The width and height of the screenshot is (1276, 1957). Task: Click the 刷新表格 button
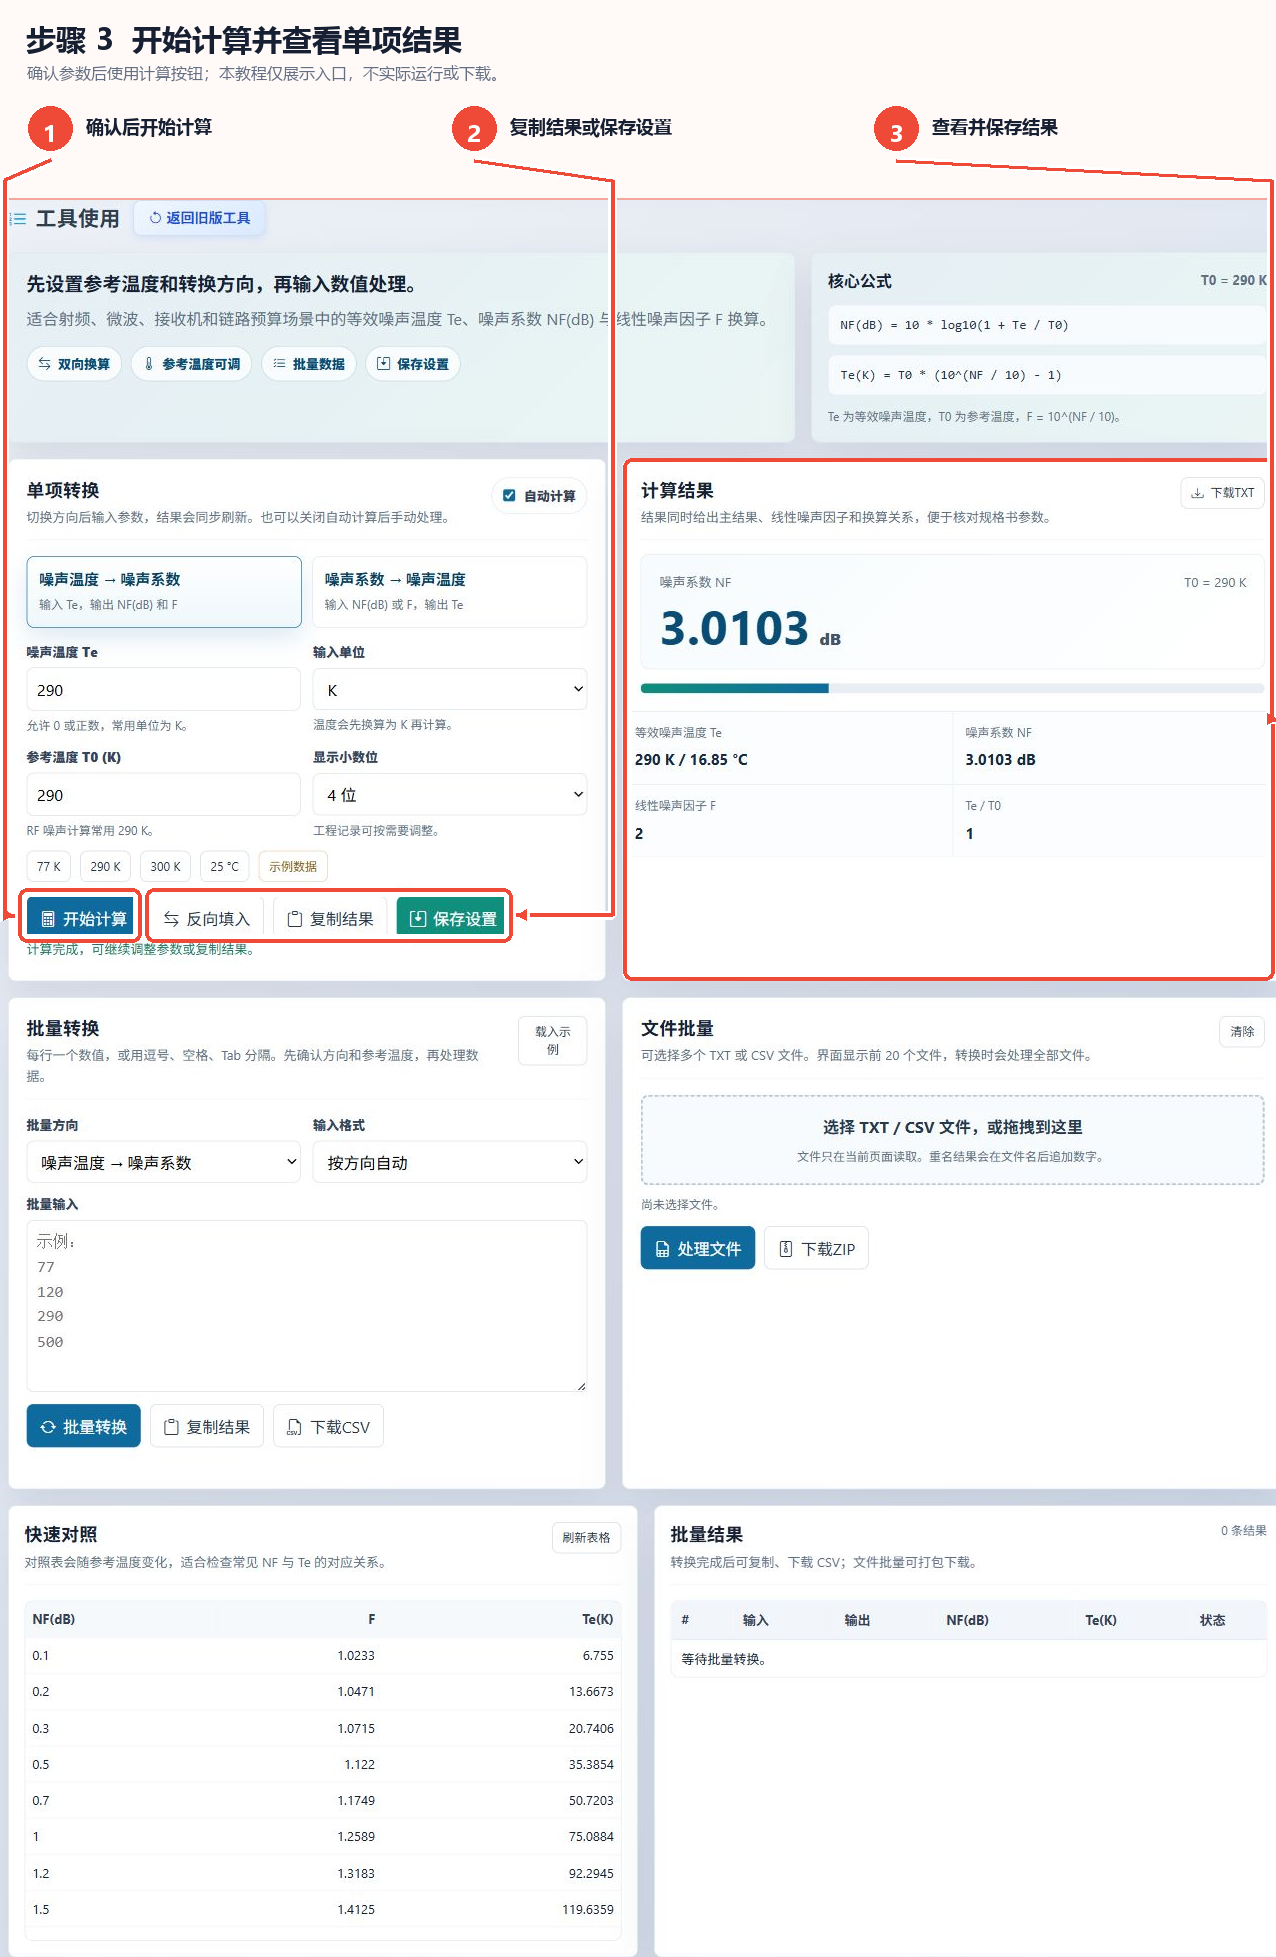(586, 1537)
